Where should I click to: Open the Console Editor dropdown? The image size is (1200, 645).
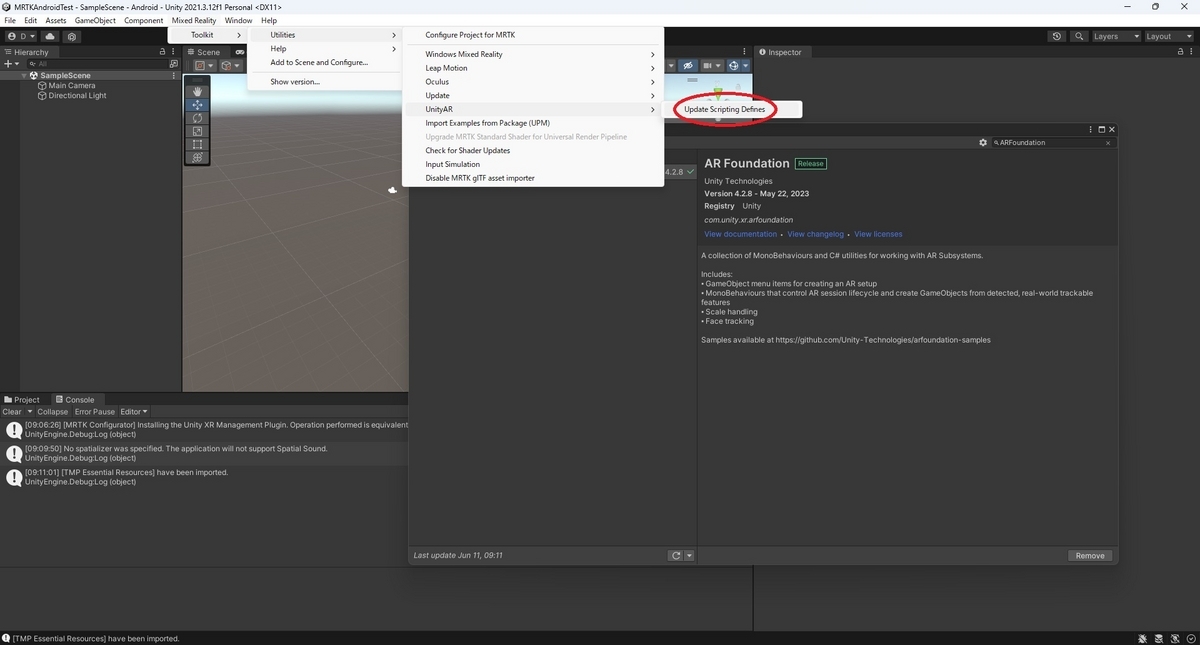pos(134,412)
